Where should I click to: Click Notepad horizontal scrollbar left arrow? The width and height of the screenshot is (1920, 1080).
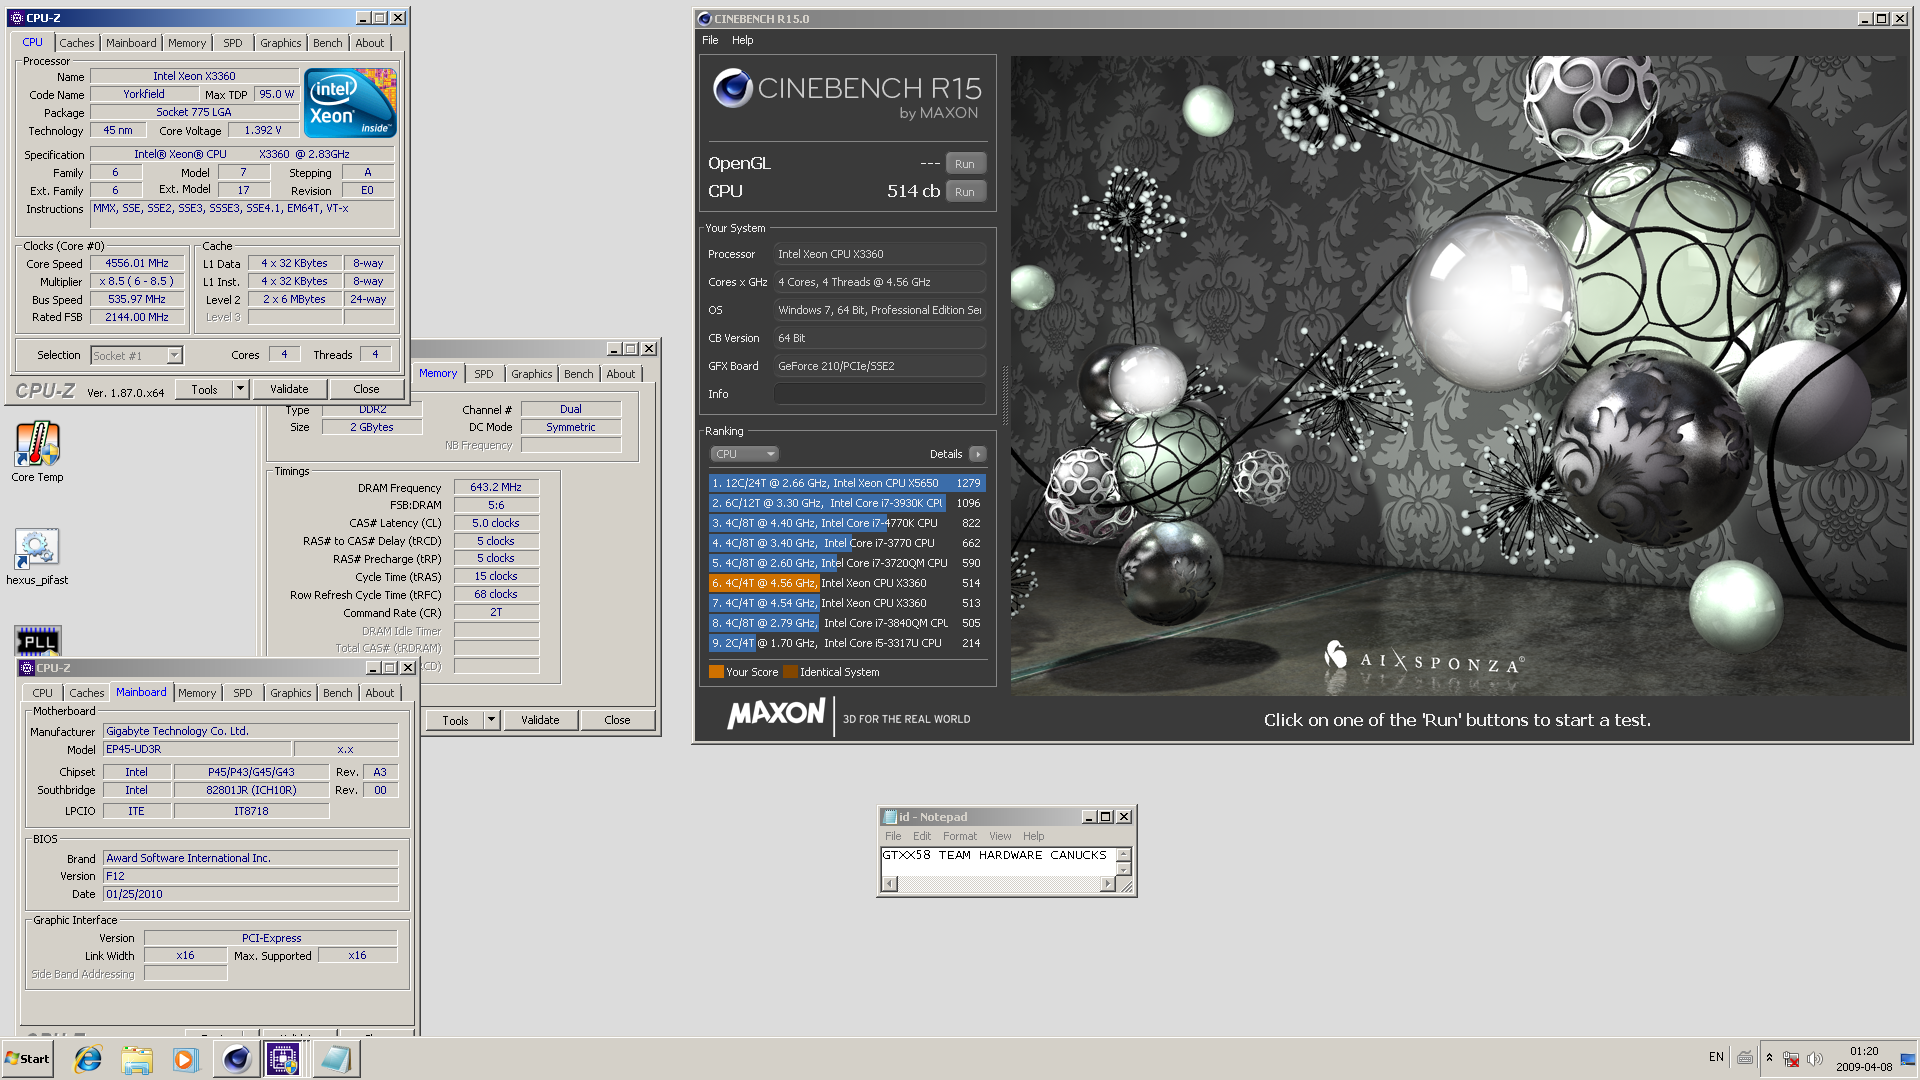tap(890, 884)
